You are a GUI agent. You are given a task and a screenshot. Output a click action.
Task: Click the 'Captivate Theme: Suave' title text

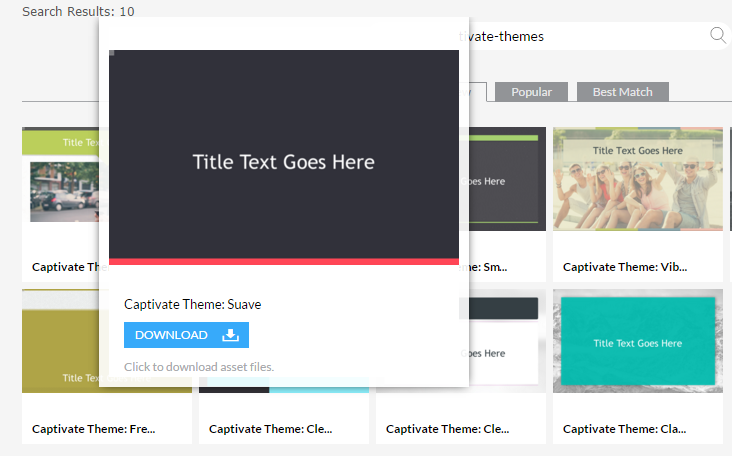click(192, 304)
